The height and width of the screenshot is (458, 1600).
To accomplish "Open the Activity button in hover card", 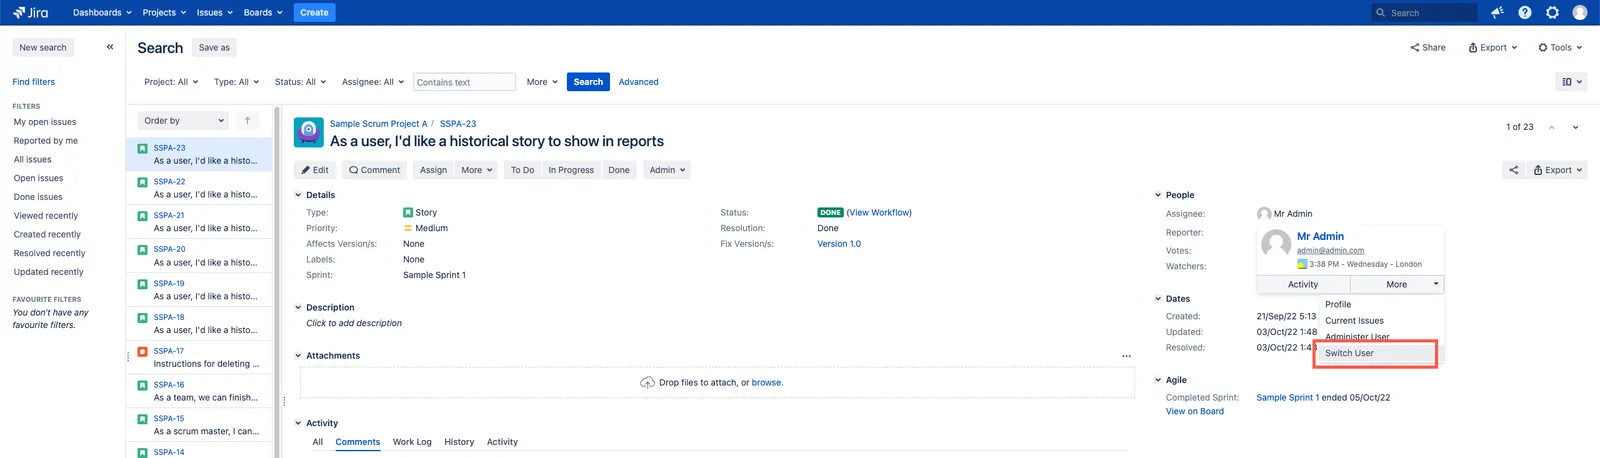I will point(1303,284).
